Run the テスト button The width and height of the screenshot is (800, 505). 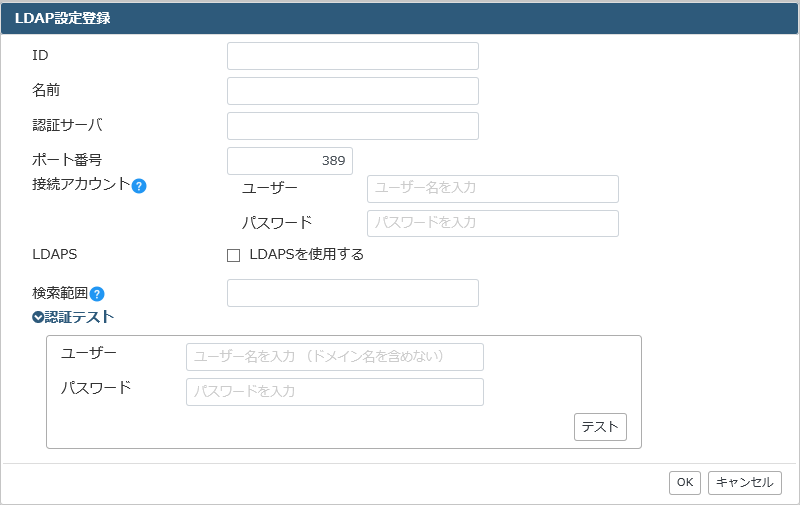point(600,427)
